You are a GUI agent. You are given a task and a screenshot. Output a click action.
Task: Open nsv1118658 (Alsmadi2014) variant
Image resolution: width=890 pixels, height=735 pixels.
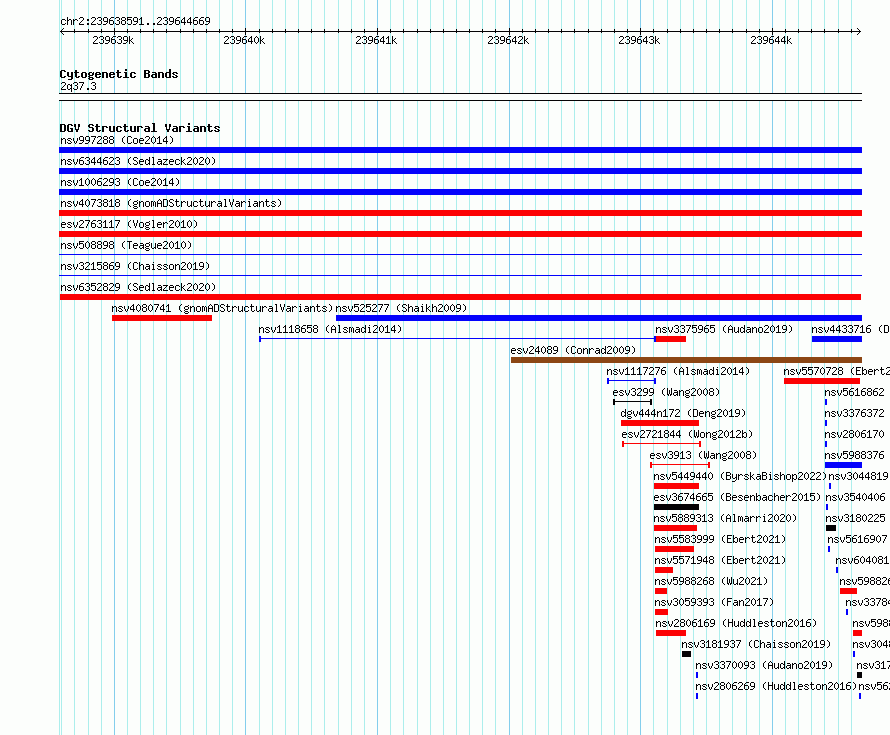pos(330,329)
